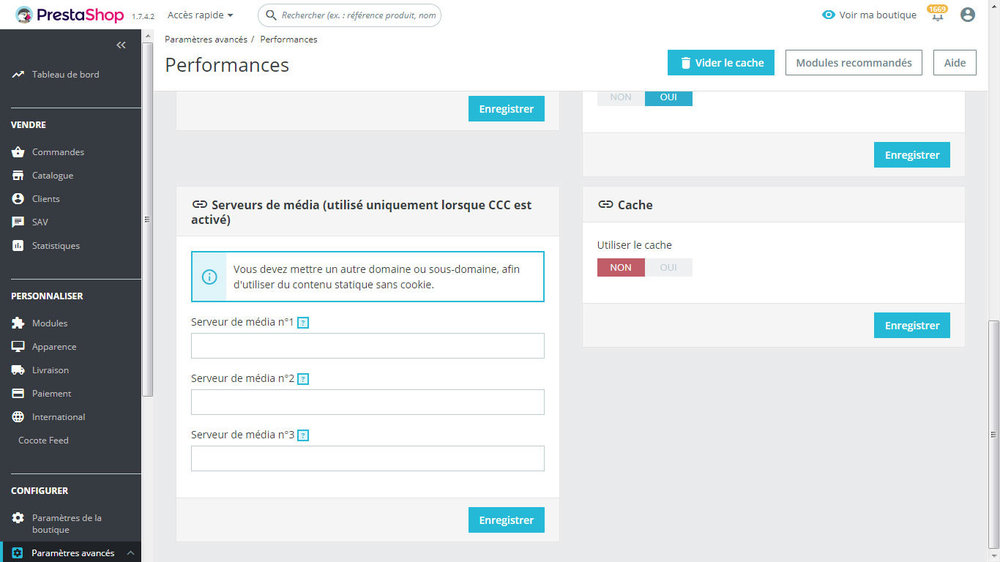Click the Performances breadcrumb item
This screenshot has height=562, width=1000.
coord(288,40)
